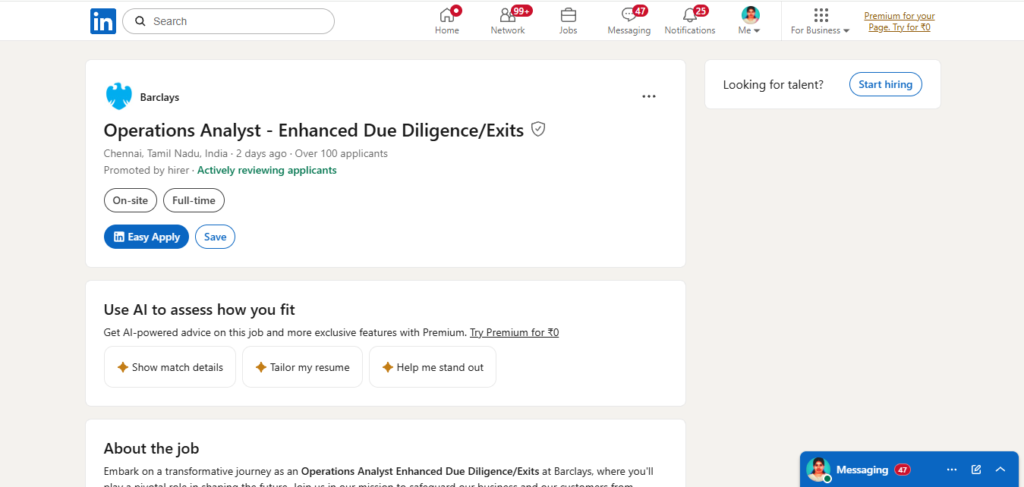1024x487 pixels.
Task: Open Messaging overlay three-dot options
Action: (952, 469)
